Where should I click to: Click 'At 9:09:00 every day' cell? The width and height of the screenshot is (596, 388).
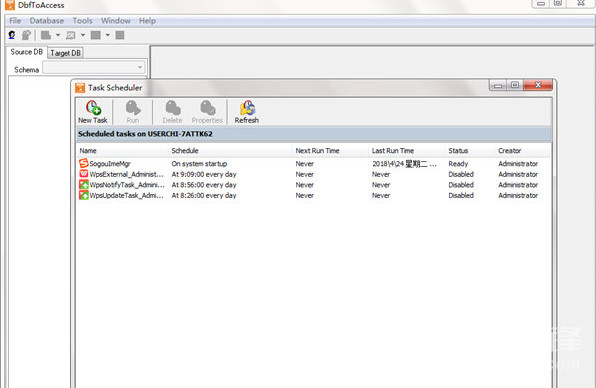pyautogui.click(x=204, y=174)
